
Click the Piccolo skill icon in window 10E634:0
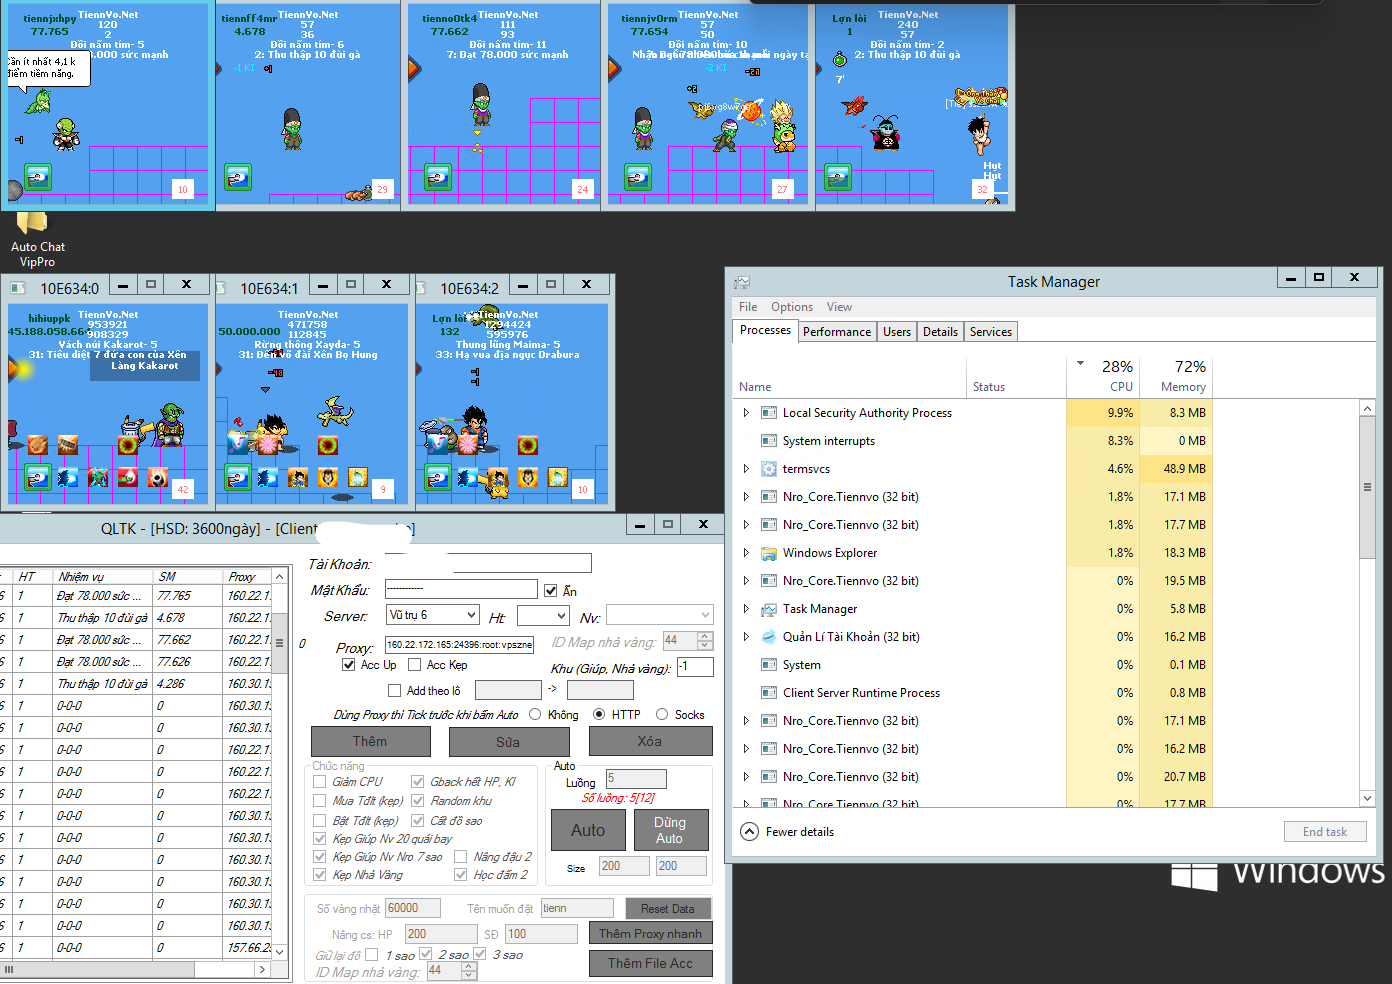click(x=97, y=477)
